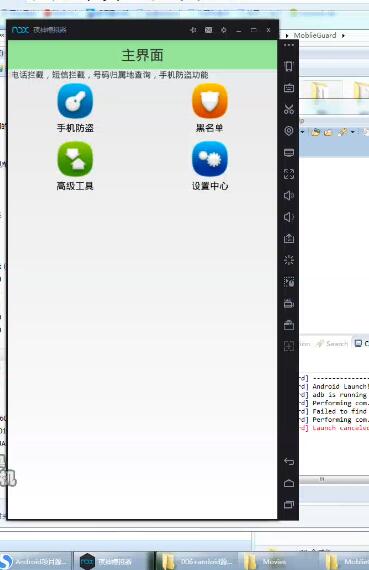The image size is (369, 570).
Task: Open keyboard control icon in Nox sidebar
Action: coord(289,88)
